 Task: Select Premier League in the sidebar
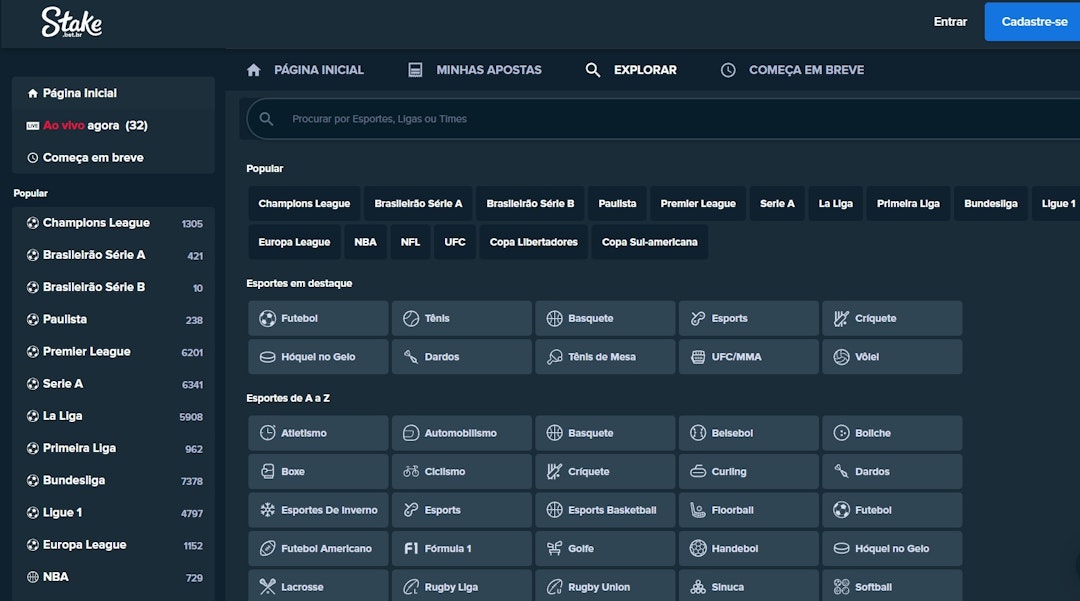point(114,352)
